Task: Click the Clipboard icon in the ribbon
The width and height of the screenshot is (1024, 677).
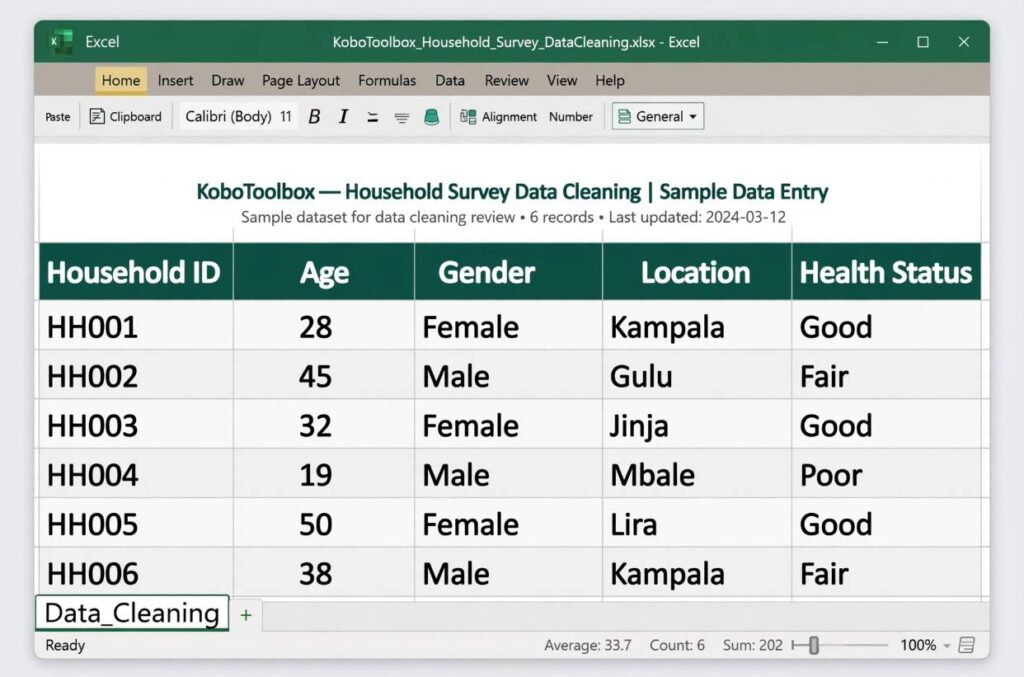Action: [x=97, y=116]
